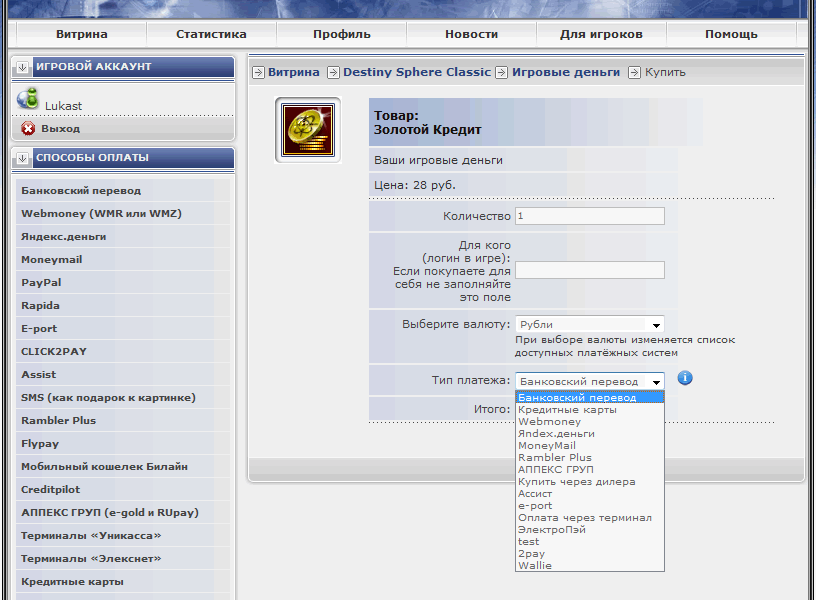The width and height of the screenshot is (816, 600).
Task: Click the blue info icon beside payment type
Action: tap(685, 379)
